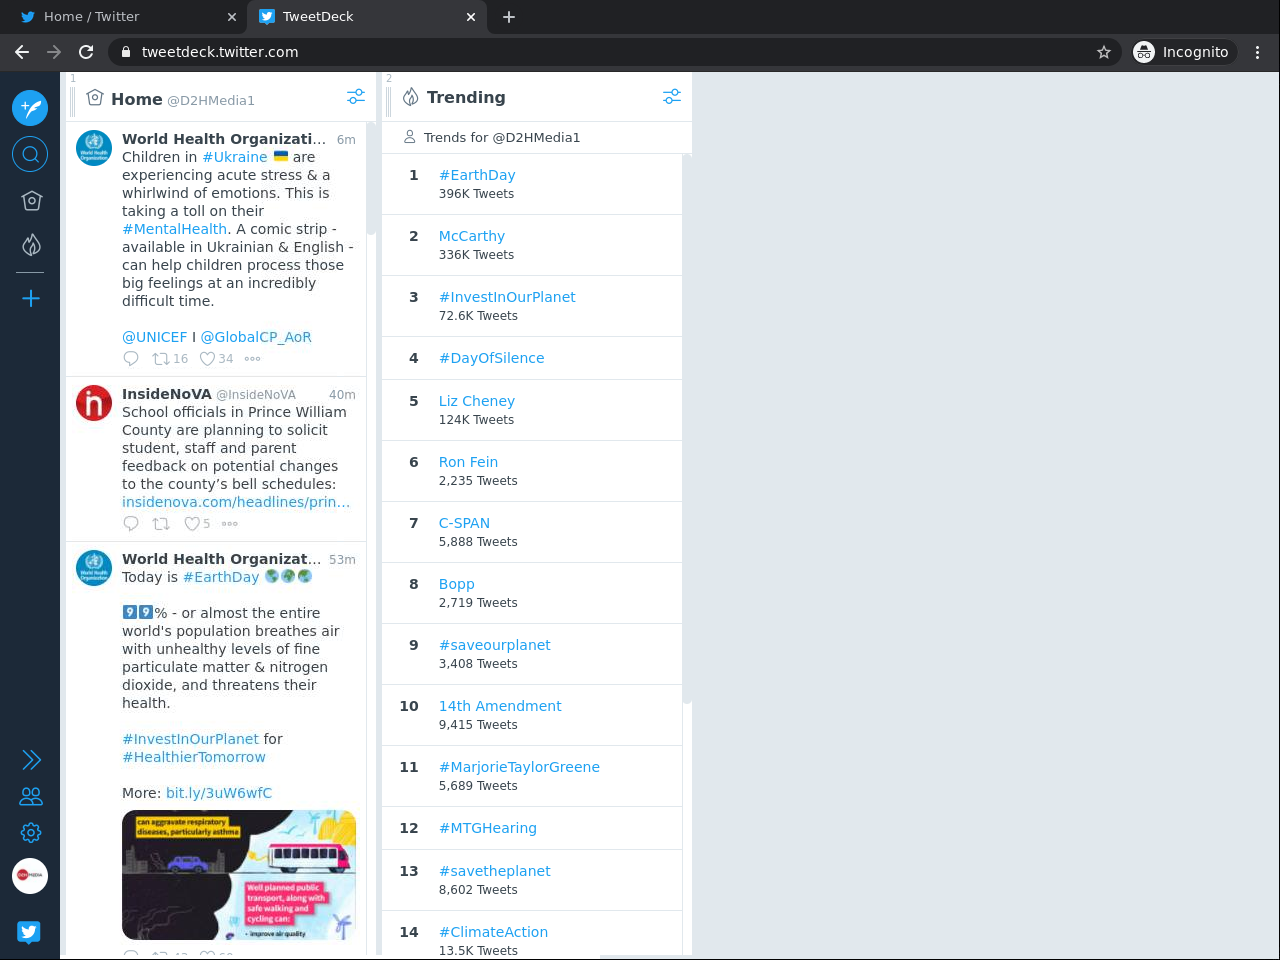The width and height of the screenshot is (1280, 960).
Task: Click the InsideNoVA profile avatar
Action: click(x=94, y=403)
